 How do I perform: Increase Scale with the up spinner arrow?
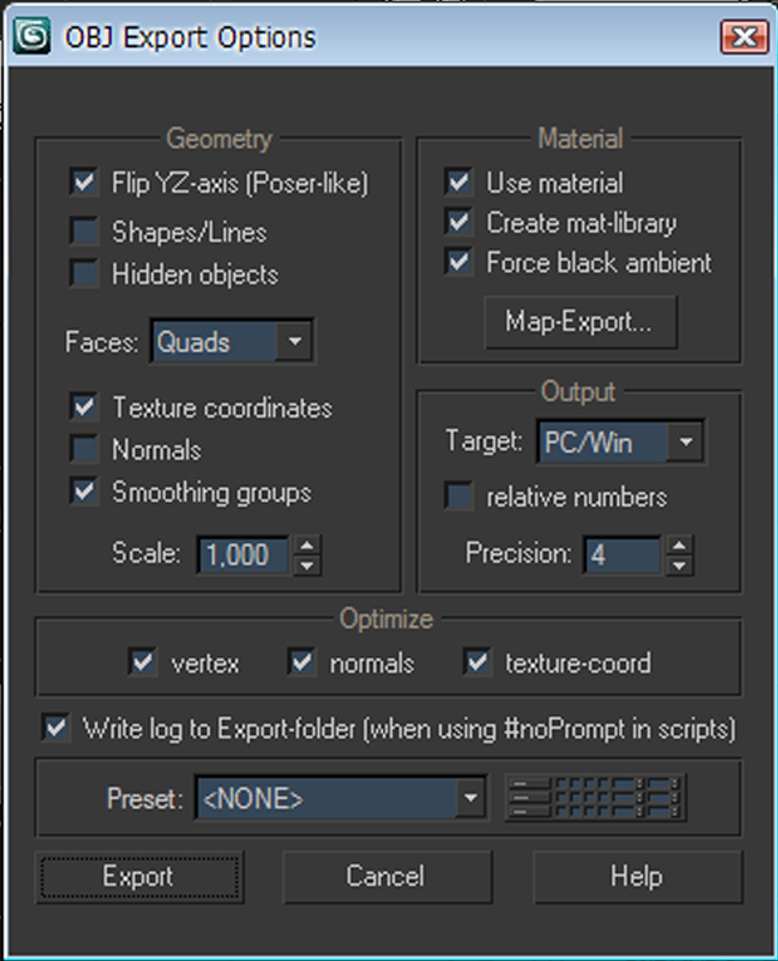point(308,544)
